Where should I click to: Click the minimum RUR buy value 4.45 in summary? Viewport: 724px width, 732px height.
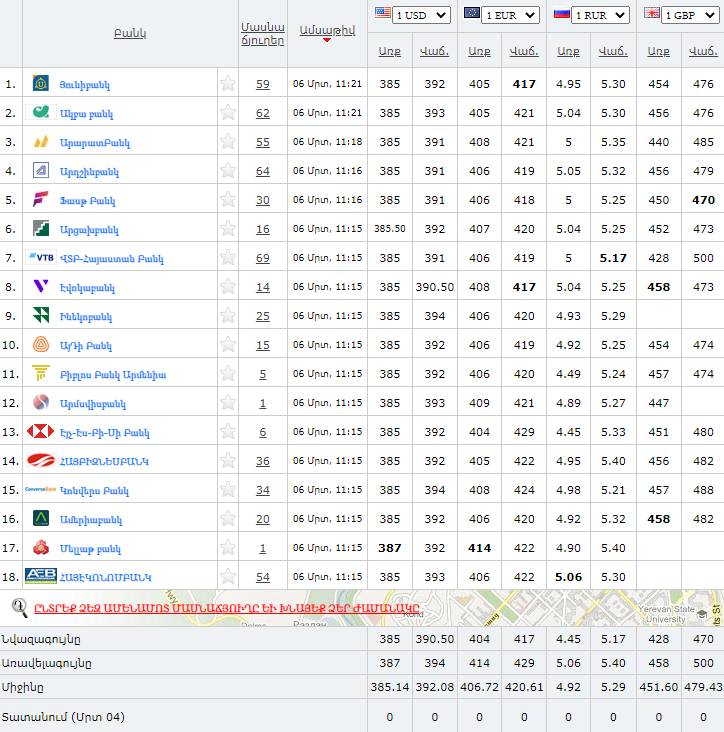coord(569,639)
